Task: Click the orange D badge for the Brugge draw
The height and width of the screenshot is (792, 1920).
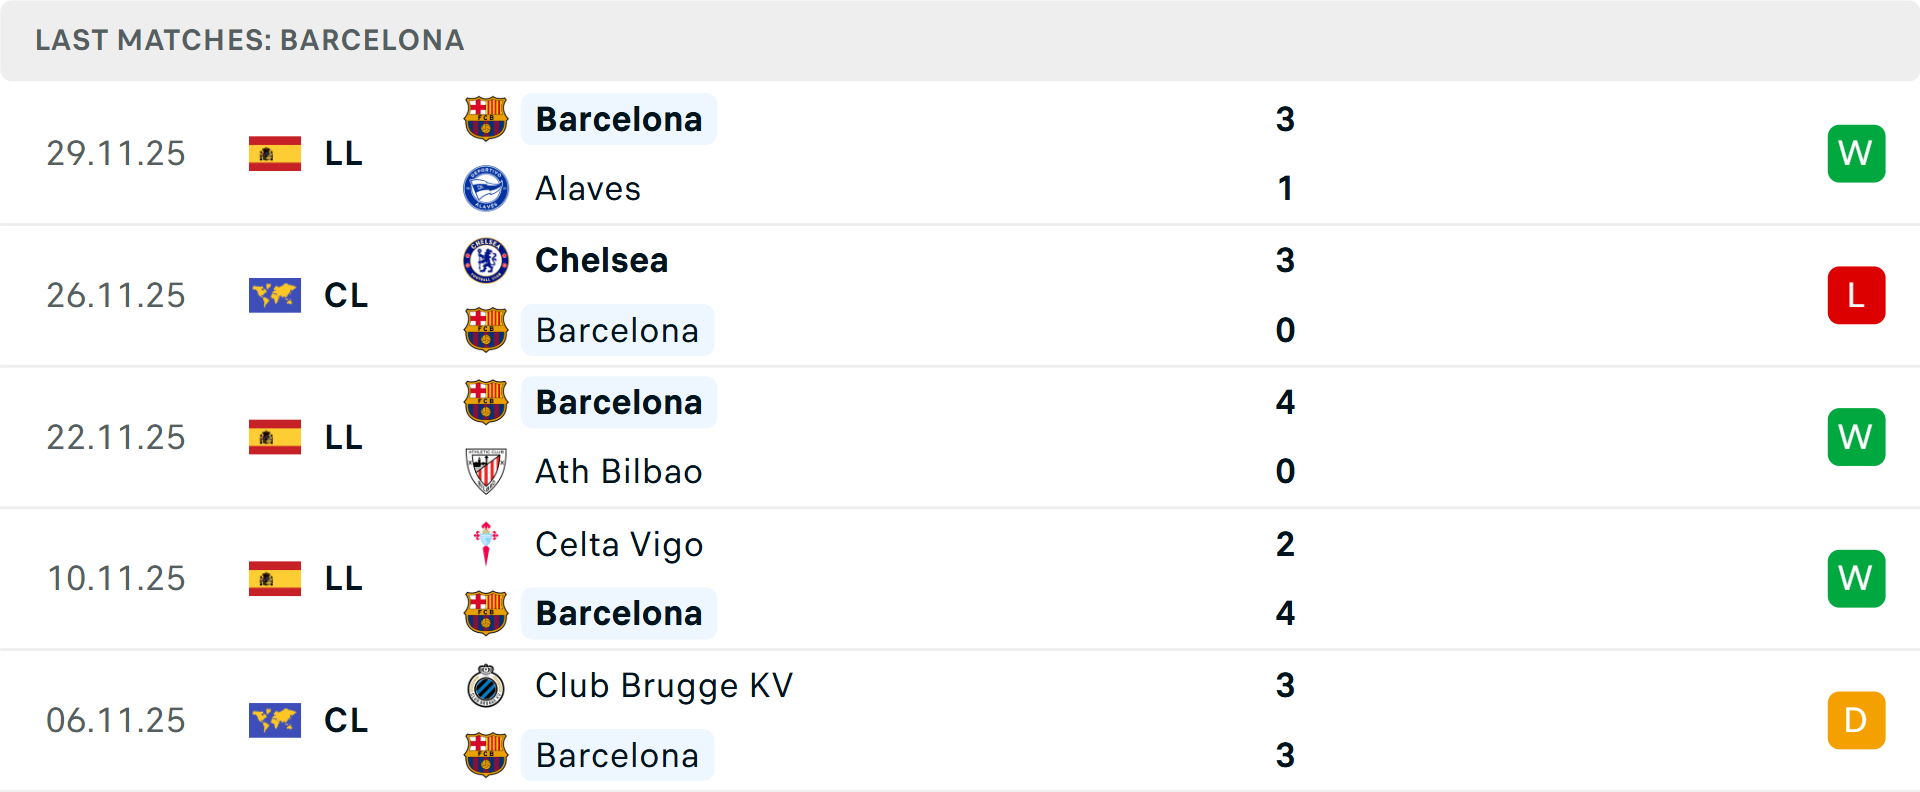Action: pyautogui.click(x=1856, y=720)
